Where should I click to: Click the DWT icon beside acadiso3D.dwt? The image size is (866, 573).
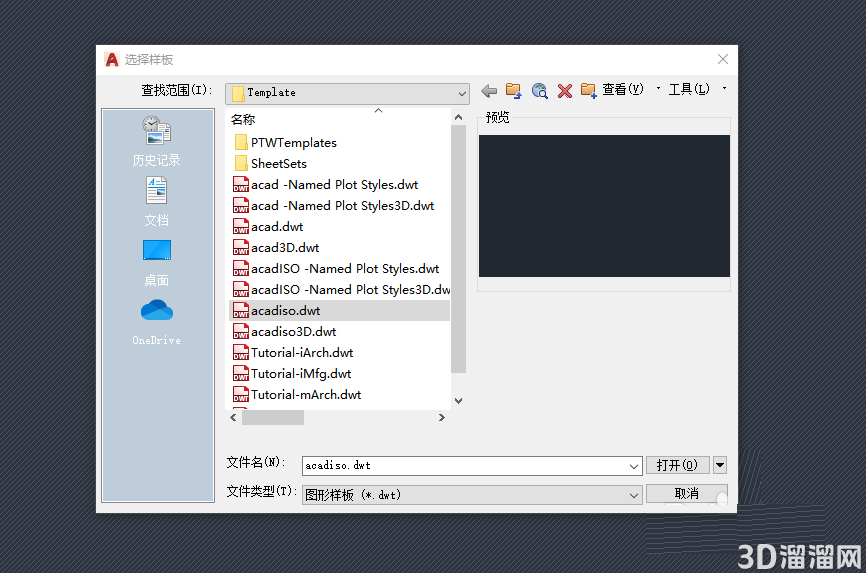point(241,332)
